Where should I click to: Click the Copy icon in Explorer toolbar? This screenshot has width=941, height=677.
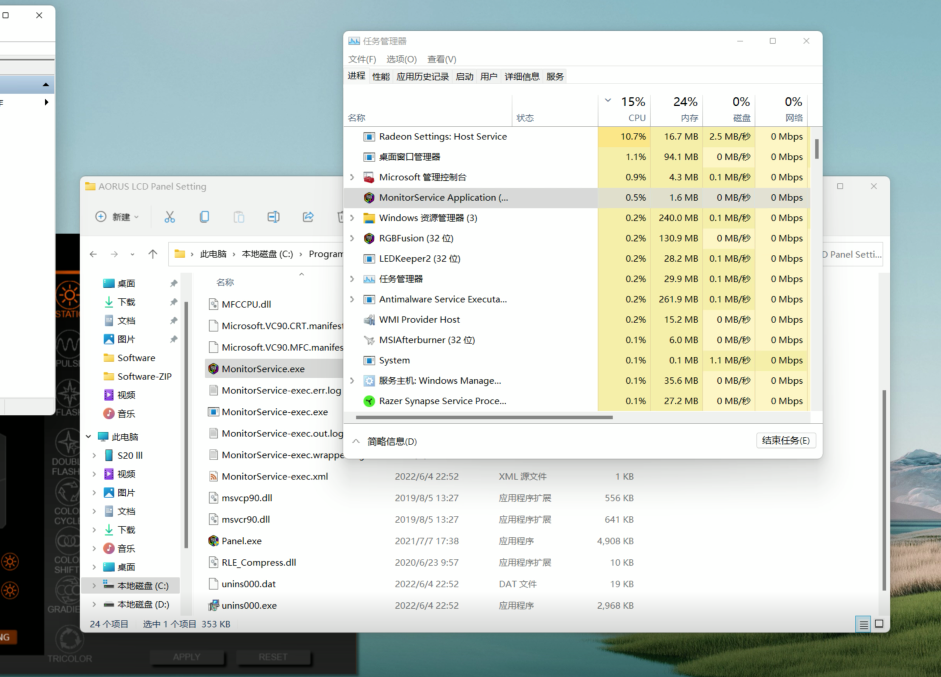[x=204, y=217]
